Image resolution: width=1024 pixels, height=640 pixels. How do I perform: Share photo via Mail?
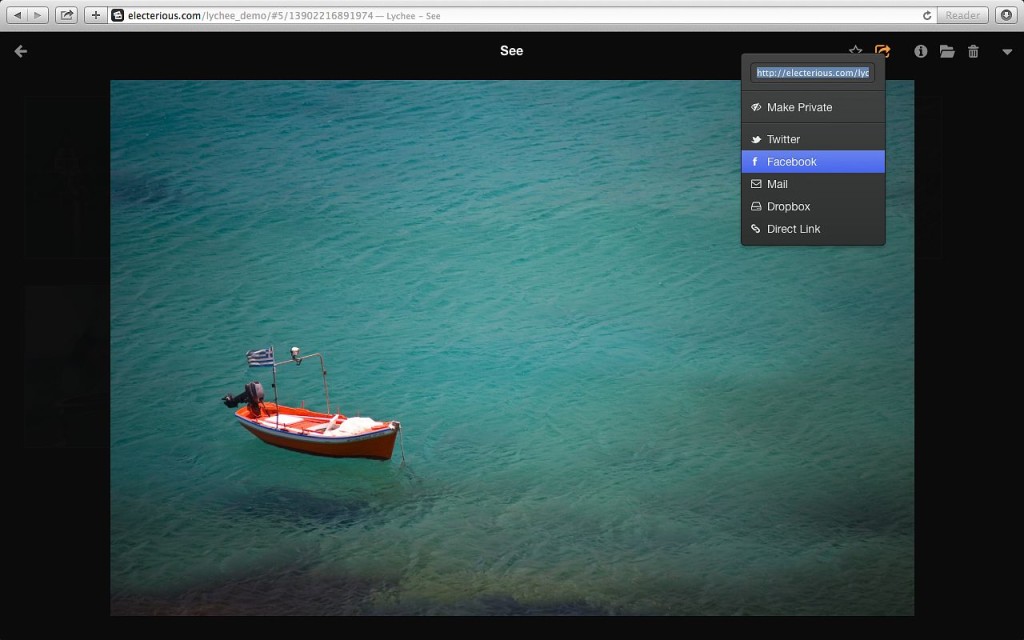(x=813, y=184)
